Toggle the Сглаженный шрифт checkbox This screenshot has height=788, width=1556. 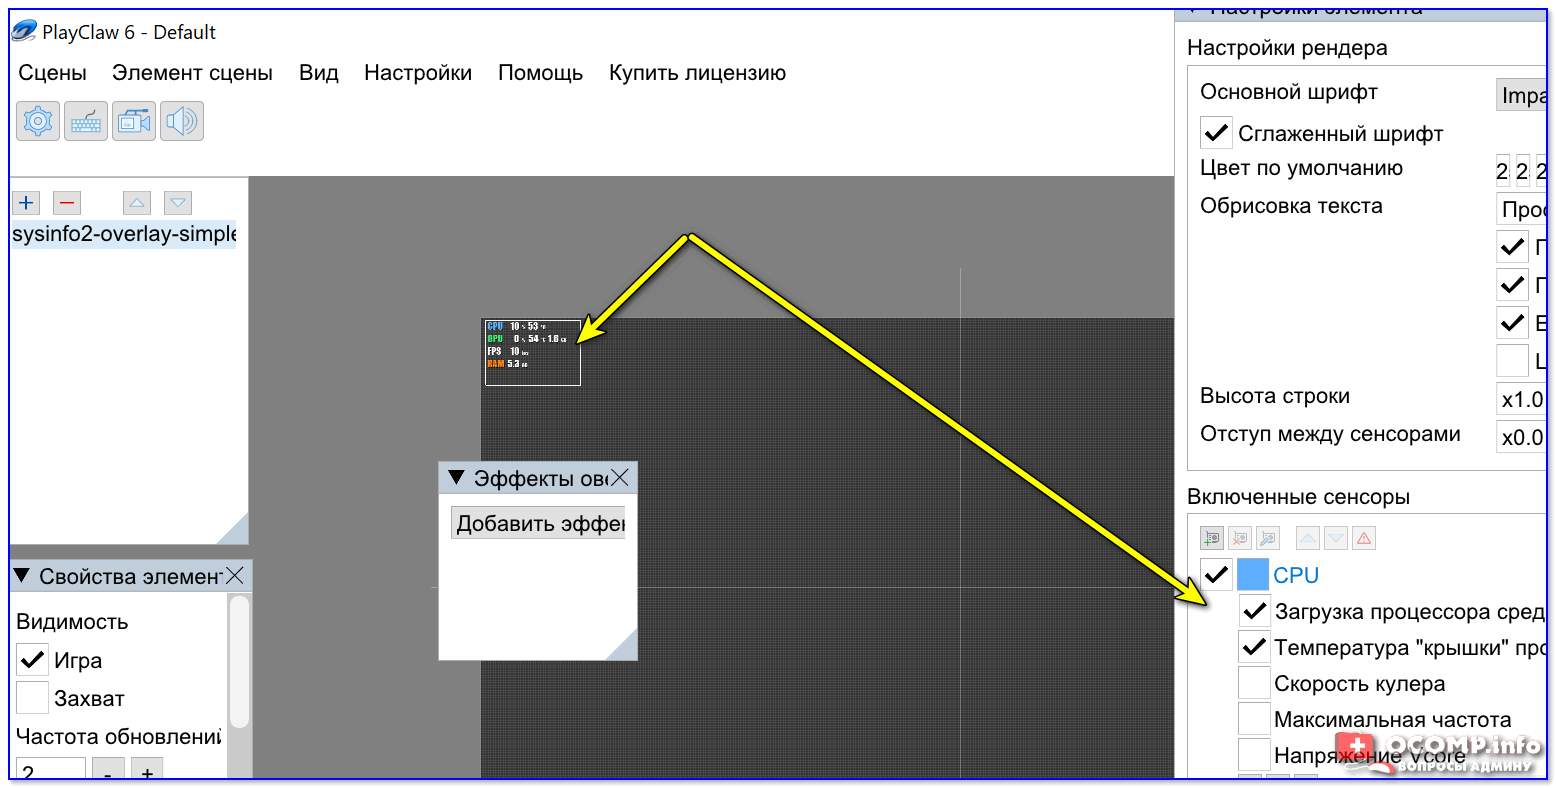tap(1216, 132)
